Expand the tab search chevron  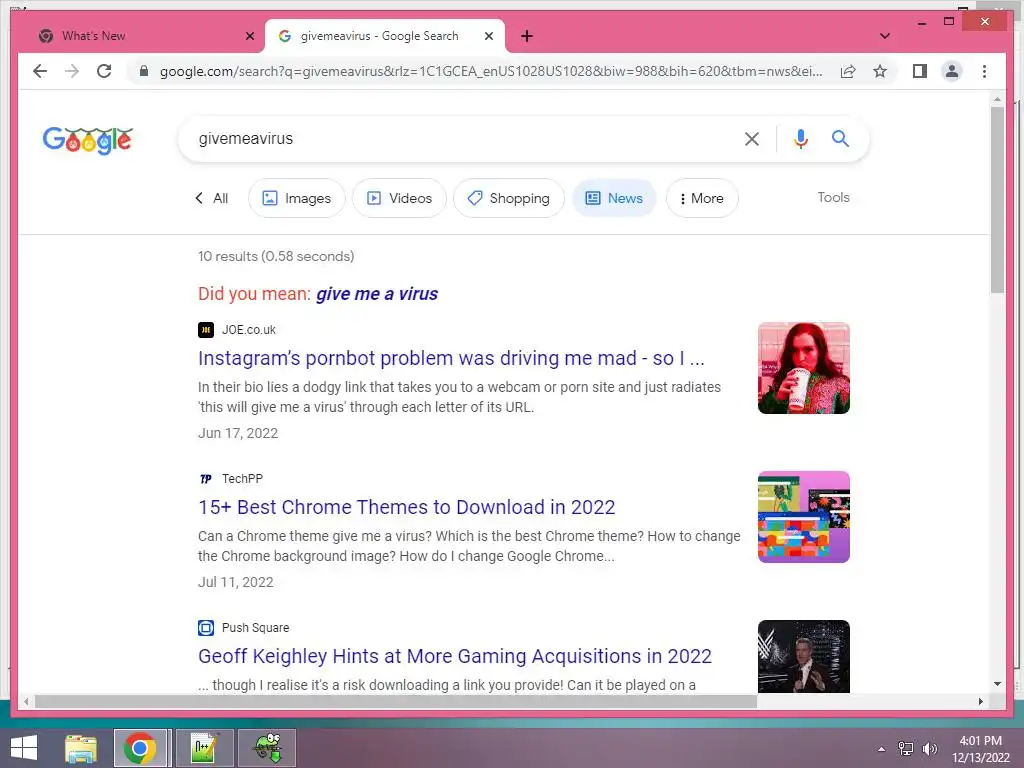(x=885, y=37)
